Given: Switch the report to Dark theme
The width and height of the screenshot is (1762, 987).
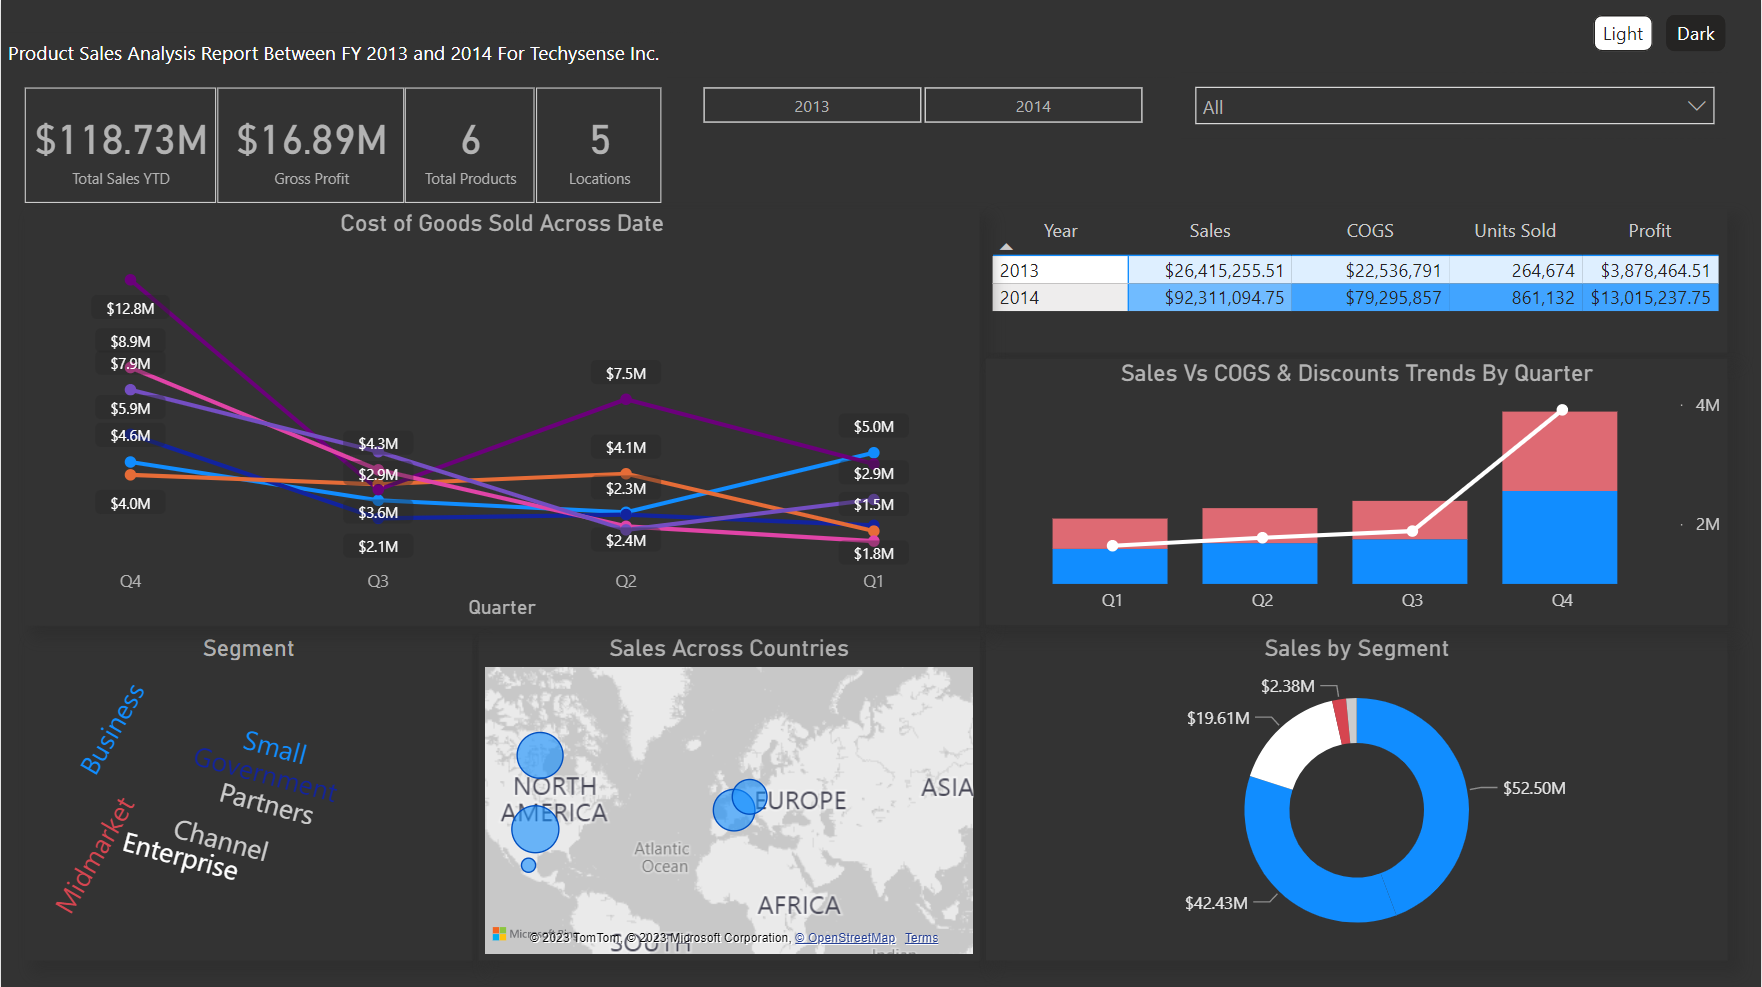Looking at the screenshot, I should pos(1695,34).
